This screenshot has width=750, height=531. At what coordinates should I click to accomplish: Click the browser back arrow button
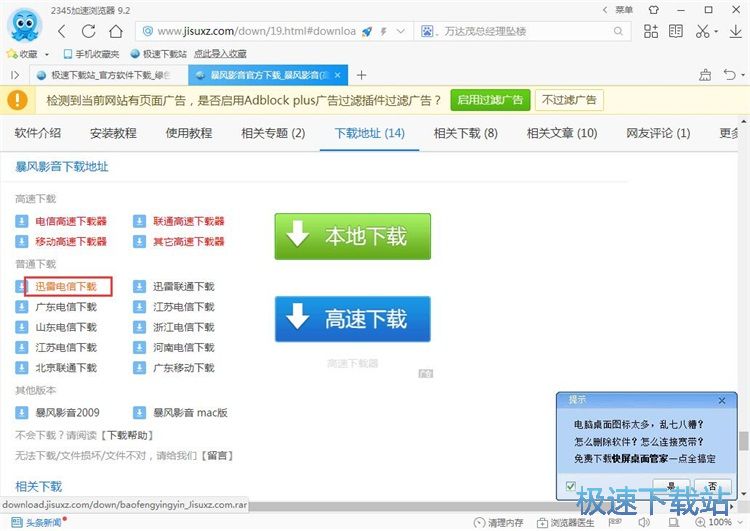[62, 31]
